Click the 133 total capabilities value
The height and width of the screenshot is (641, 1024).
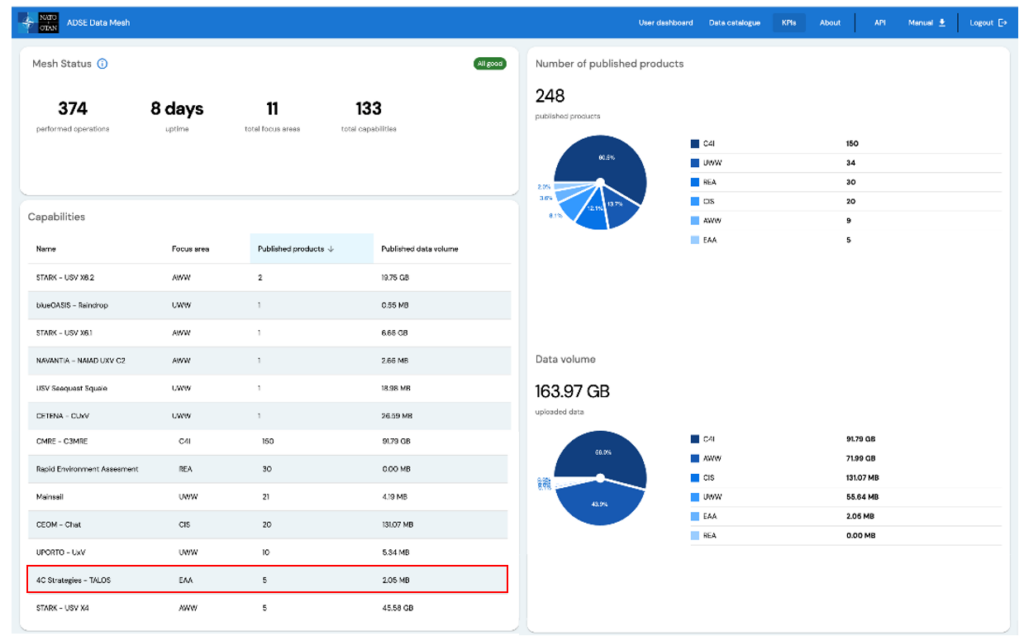[368, 108]
